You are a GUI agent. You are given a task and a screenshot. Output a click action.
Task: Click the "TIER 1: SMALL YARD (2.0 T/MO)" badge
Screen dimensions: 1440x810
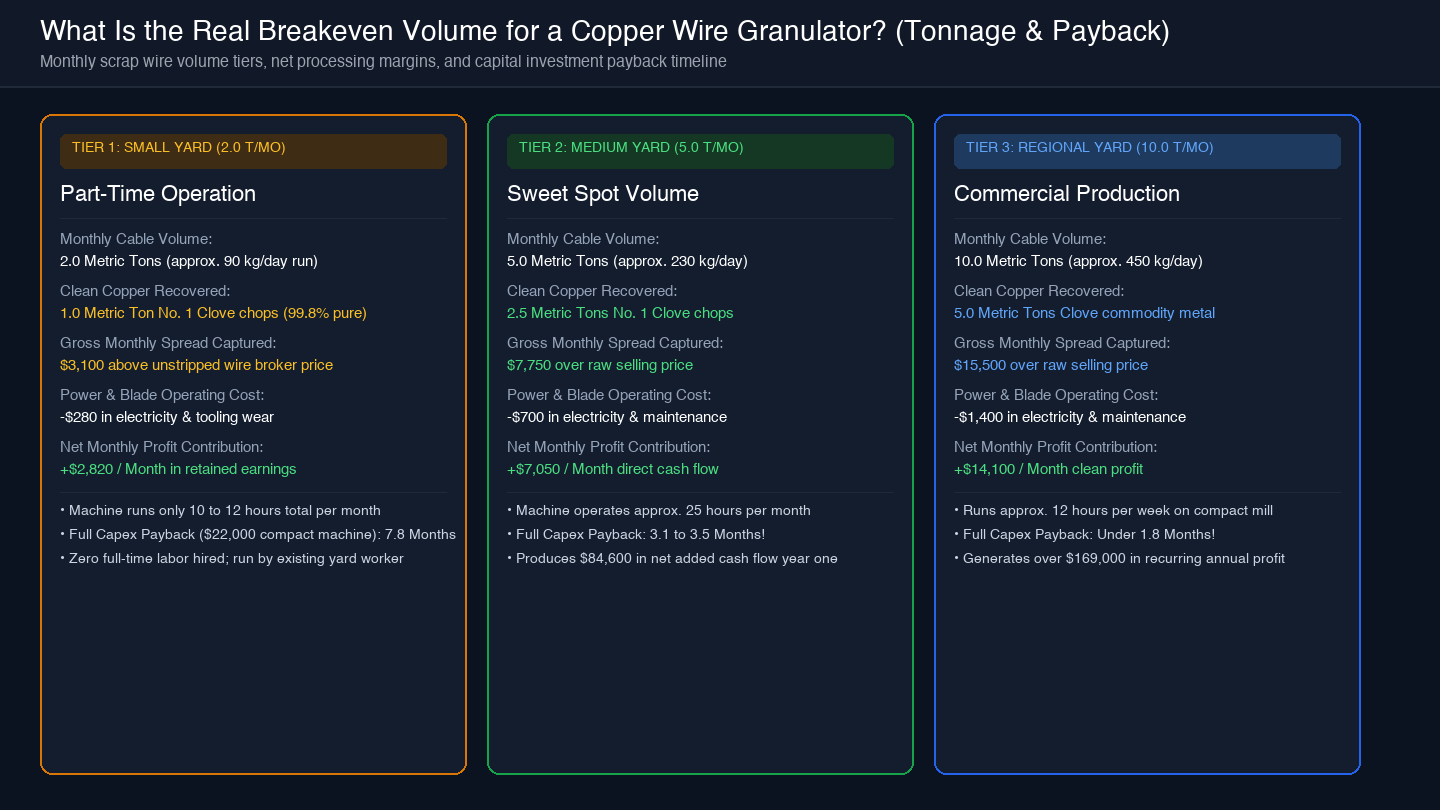click(x=253, y=151)
